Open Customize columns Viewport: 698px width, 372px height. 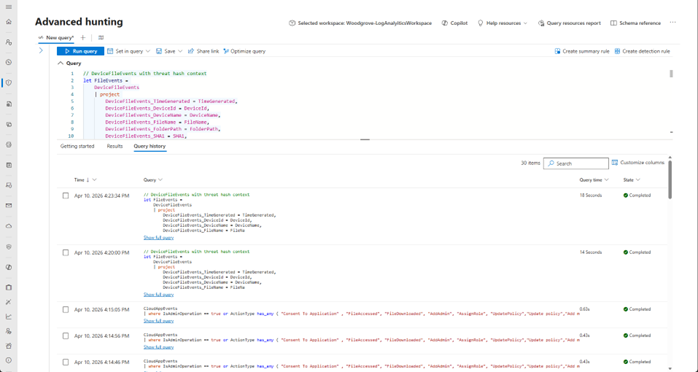click(638, 163)
